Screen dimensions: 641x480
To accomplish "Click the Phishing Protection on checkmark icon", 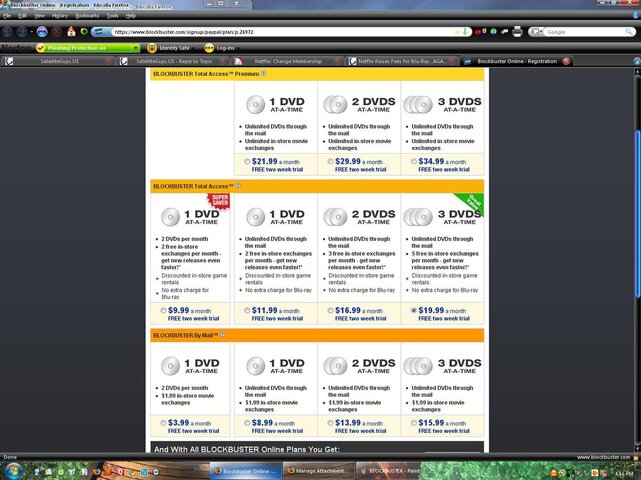I will 40,48.
